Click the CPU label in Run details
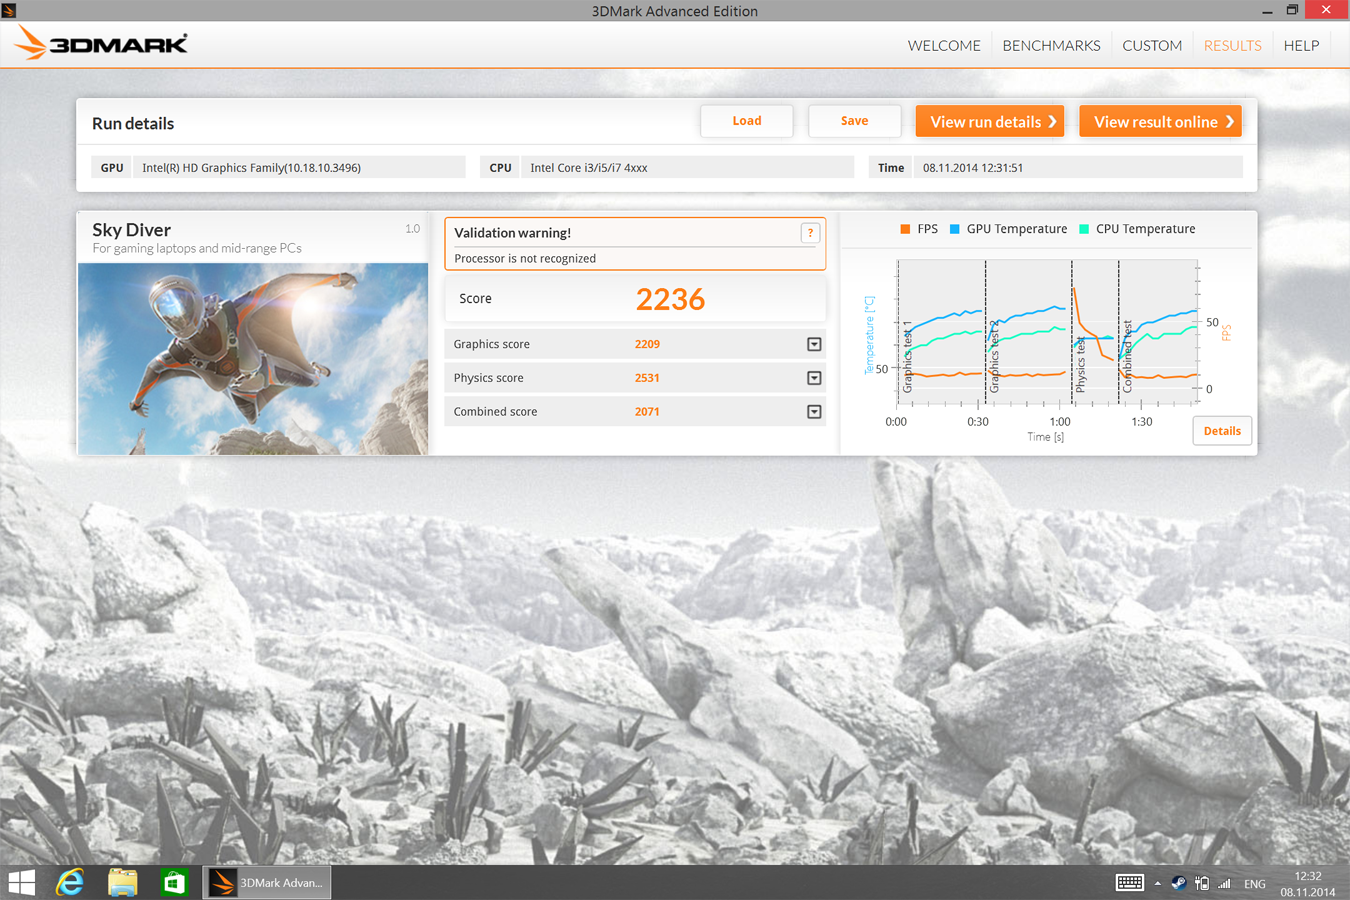This screenshot has width=1350, height=900. click(x=500, y=168)
